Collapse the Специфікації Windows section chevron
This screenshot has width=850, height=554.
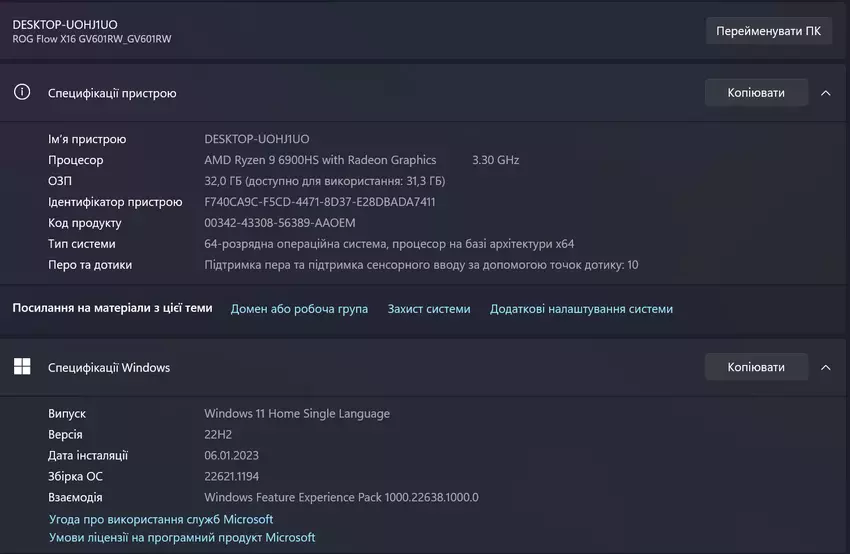click(x=825, y=367)
